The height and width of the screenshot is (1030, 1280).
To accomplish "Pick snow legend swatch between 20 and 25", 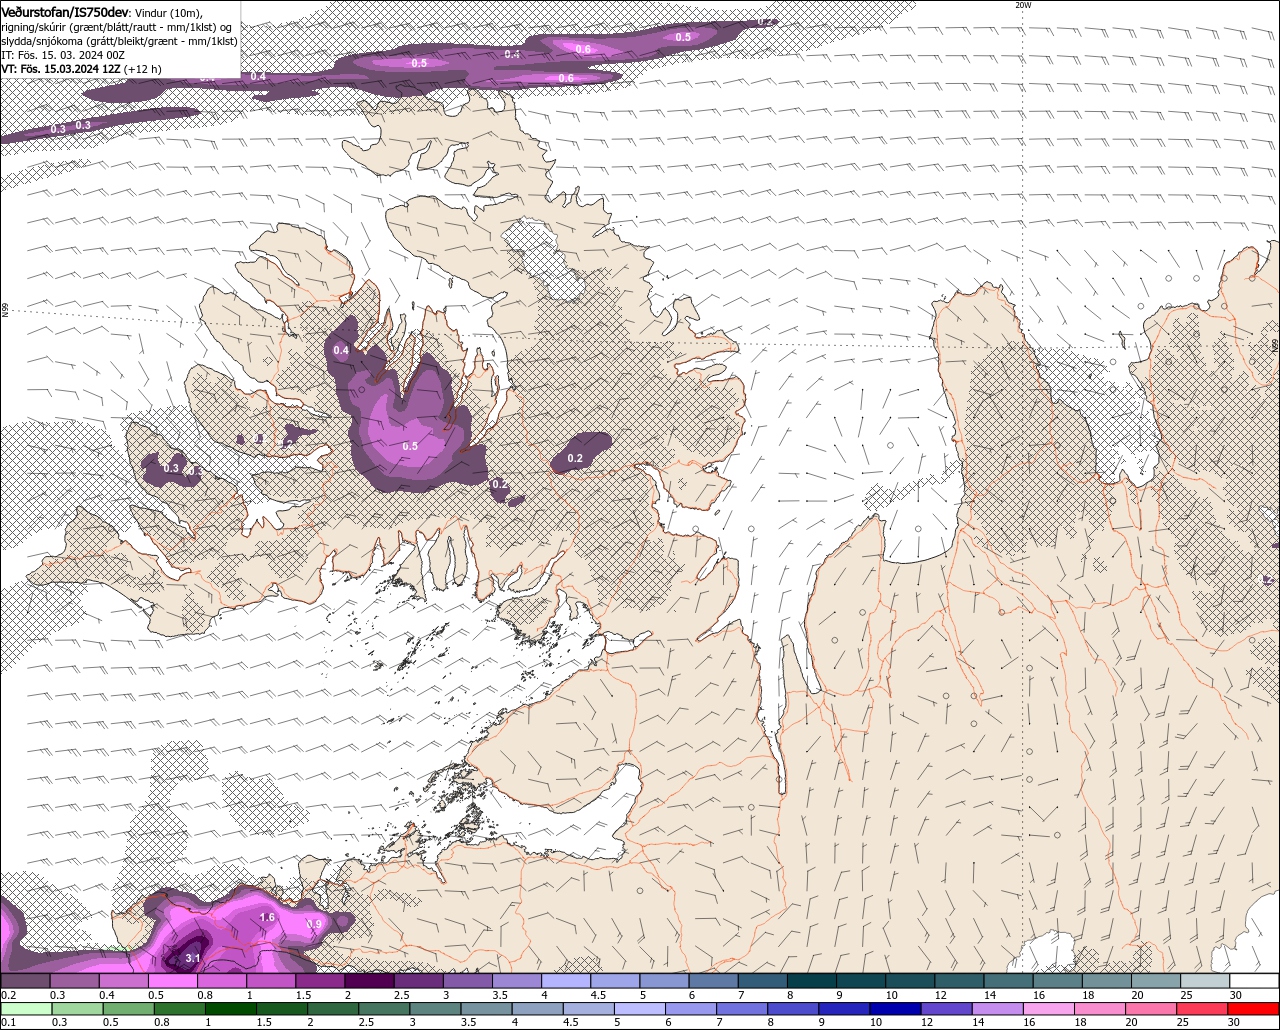I will (1157, 981).
